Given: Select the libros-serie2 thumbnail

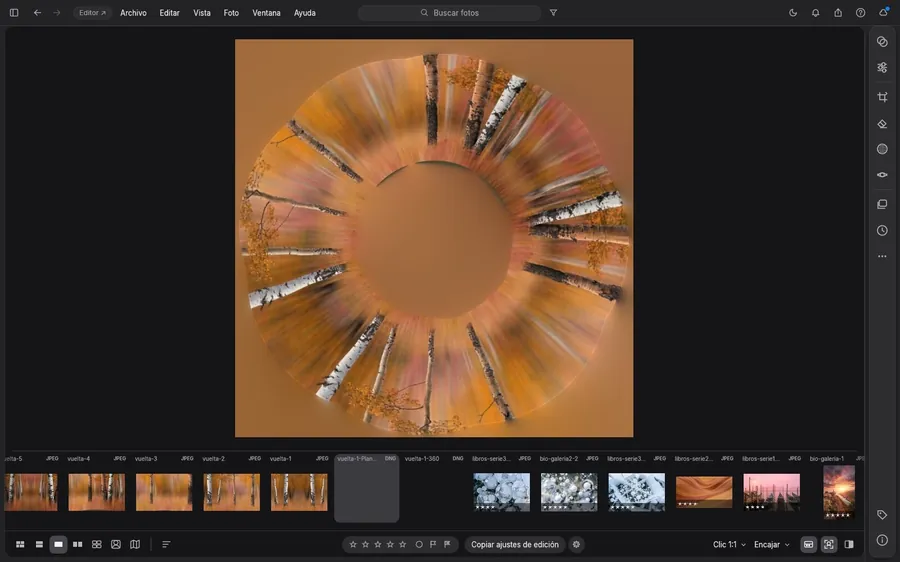Looking at the screenshot, I should [x=704, y=492].
